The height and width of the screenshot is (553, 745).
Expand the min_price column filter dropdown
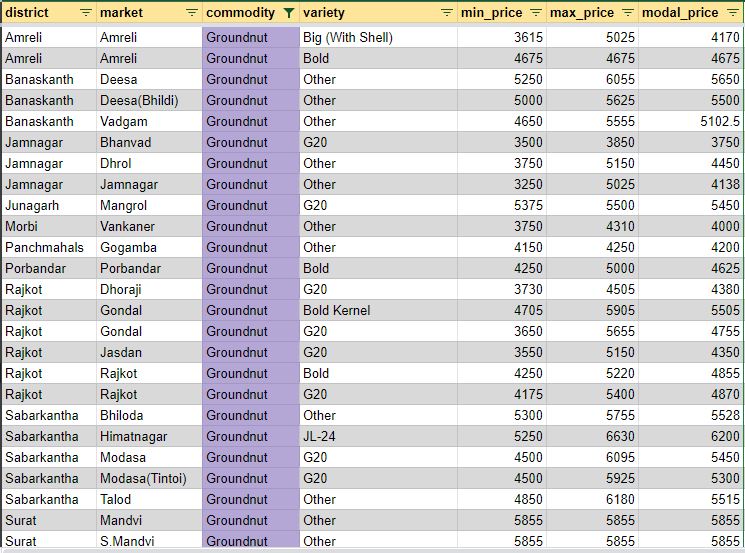pyautogui.click(x=536, y=13)
